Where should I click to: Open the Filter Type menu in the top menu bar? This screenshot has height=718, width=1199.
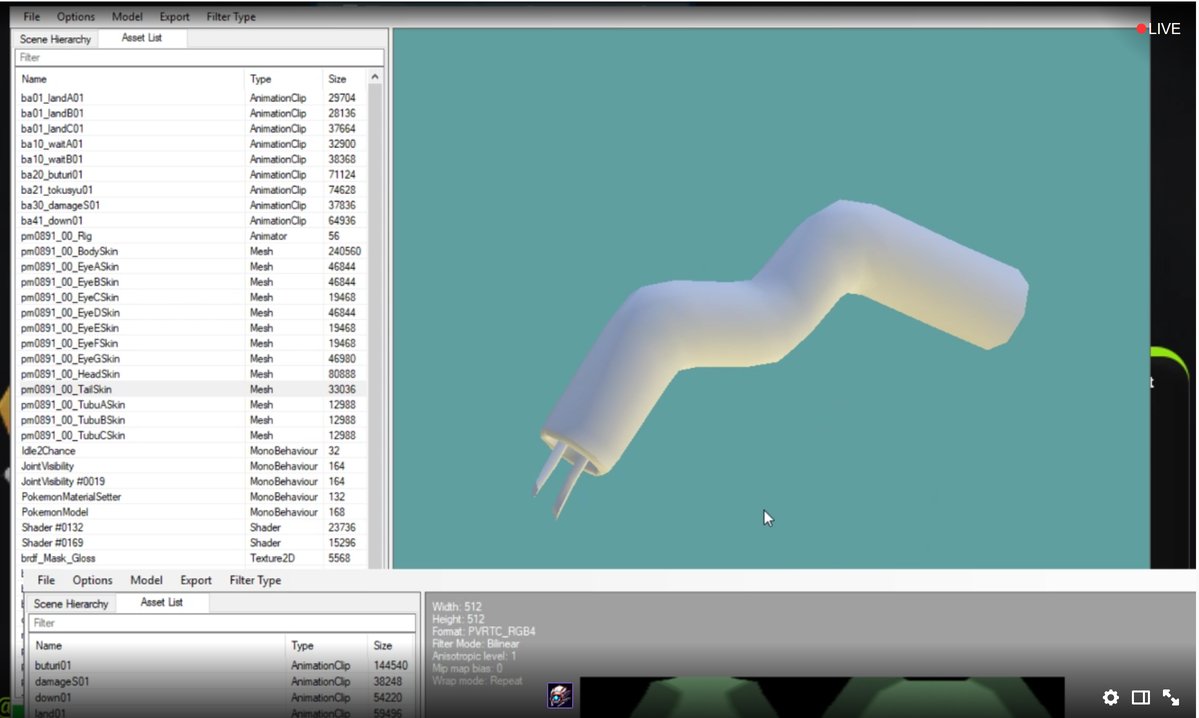click(x=229, y=17)
